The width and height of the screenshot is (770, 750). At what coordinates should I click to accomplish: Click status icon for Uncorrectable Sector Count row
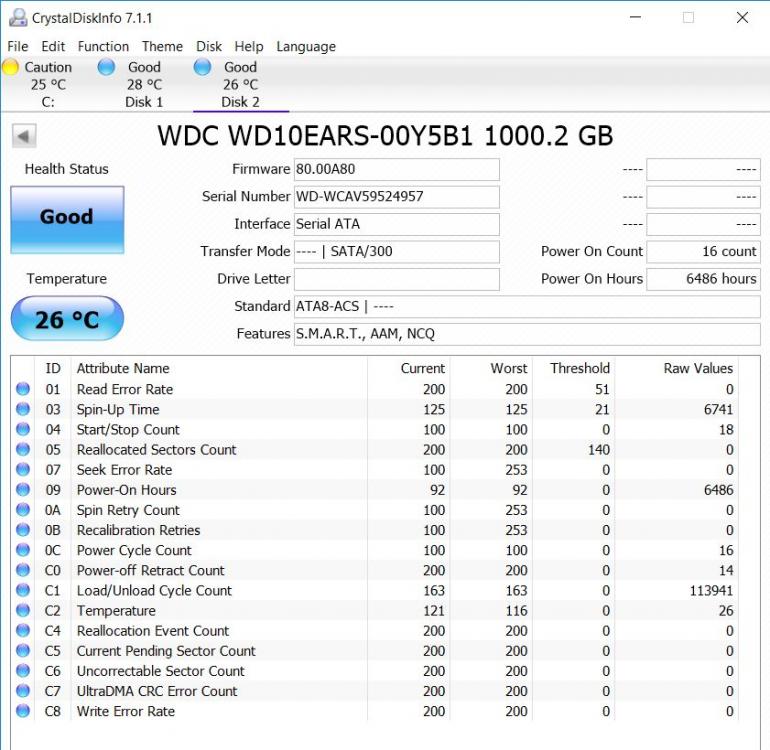click(x=23, y=671)
